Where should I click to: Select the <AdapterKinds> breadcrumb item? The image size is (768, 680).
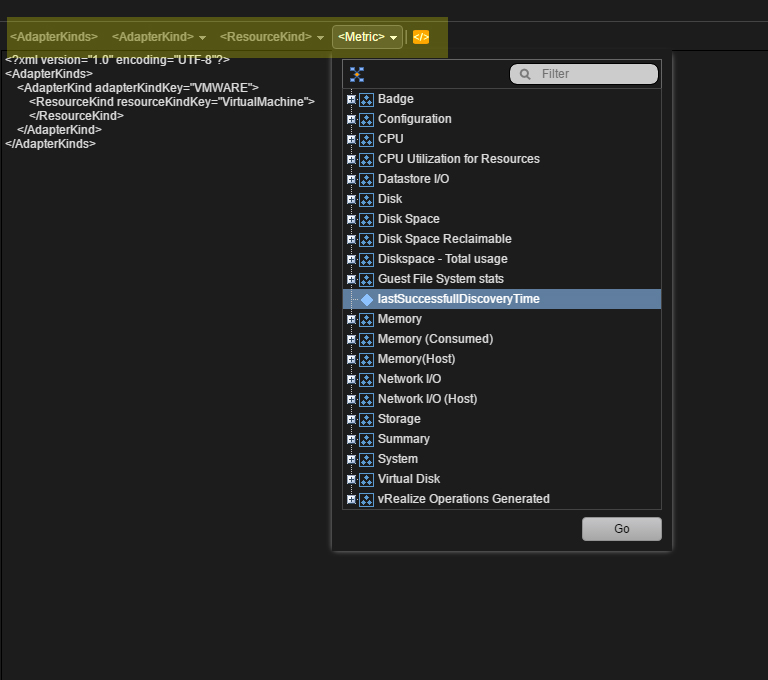[x=54, y=37]
